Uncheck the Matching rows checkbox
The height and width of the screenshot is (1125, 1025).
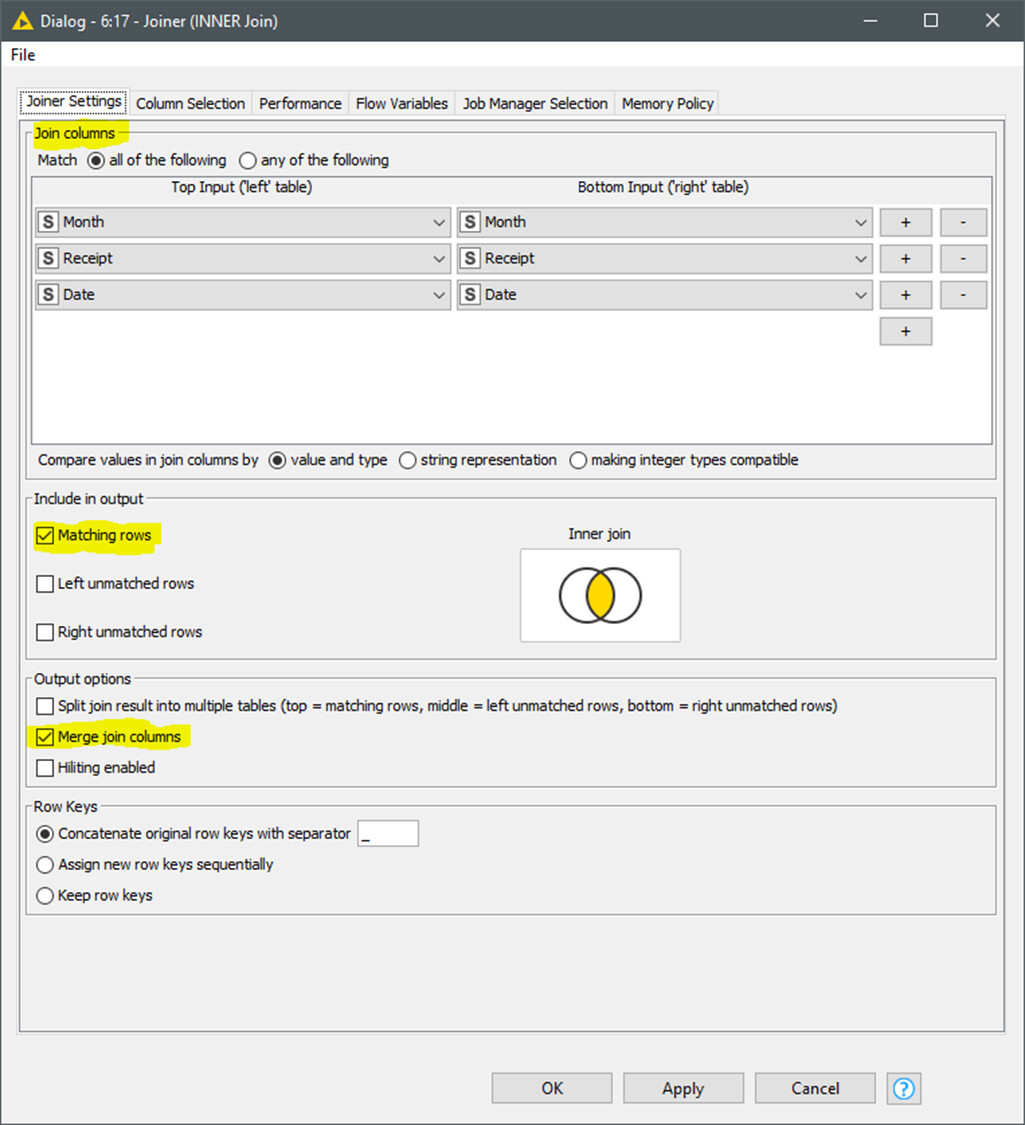pos(45,535)
